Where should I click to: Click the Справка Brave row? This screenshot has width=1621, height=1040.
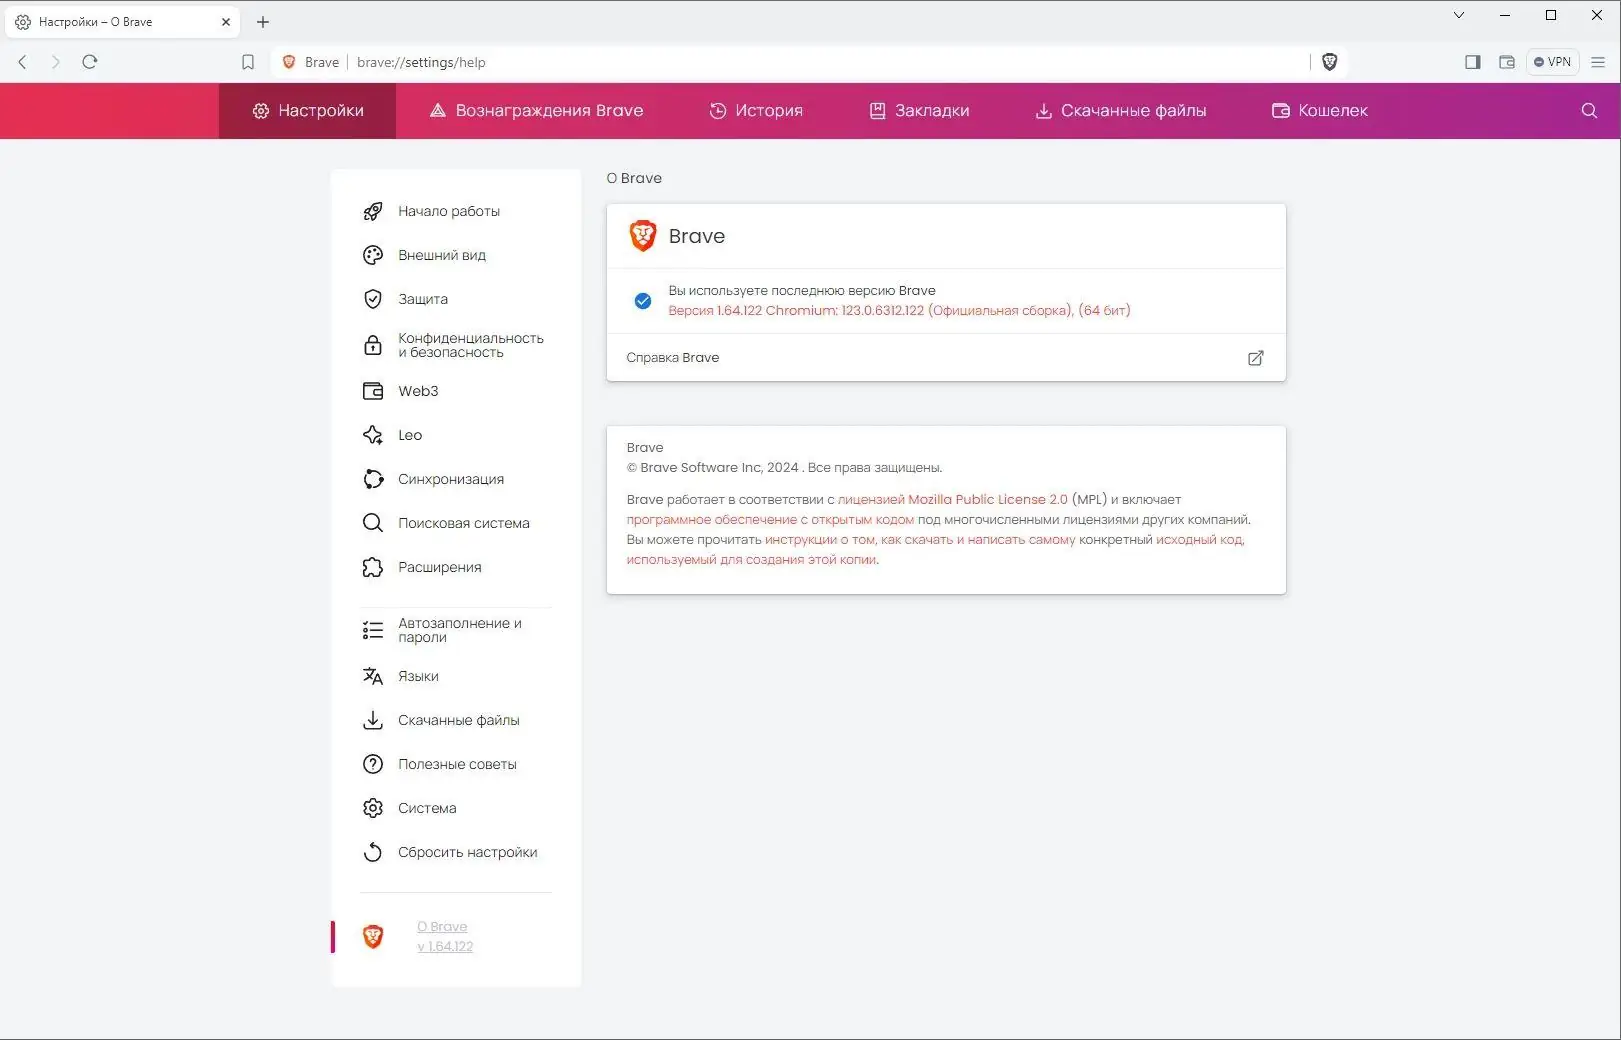946,358
